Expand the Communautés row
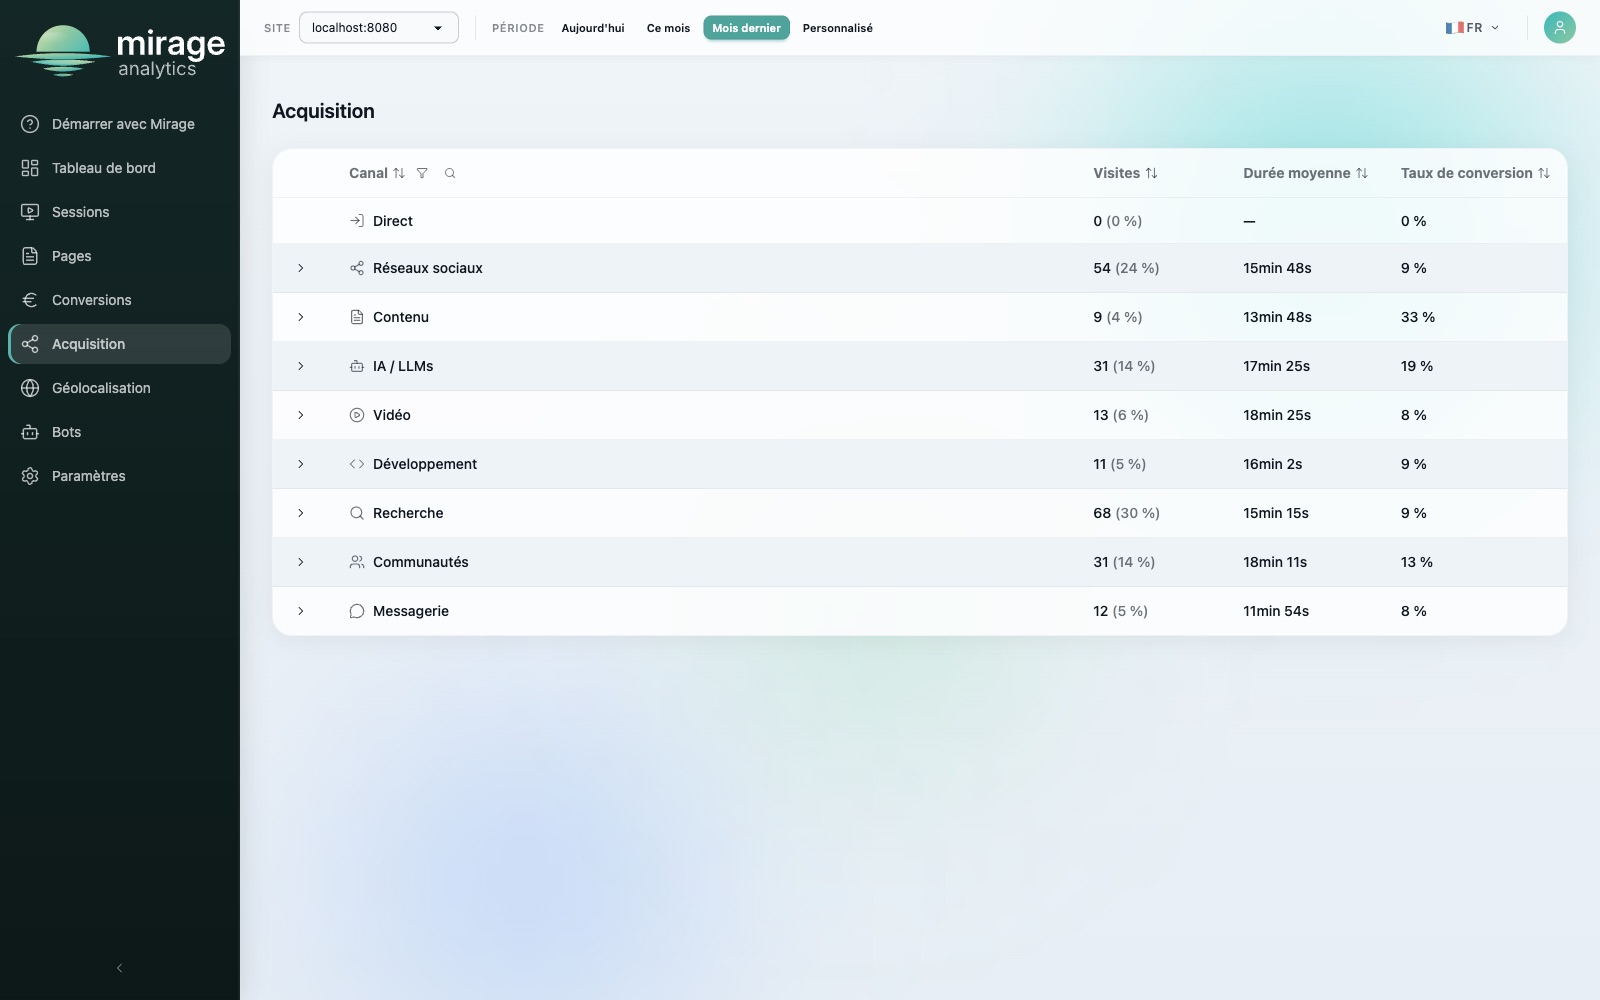Viewport: 1600px width, 1000px height. click(x=300, y=562)
